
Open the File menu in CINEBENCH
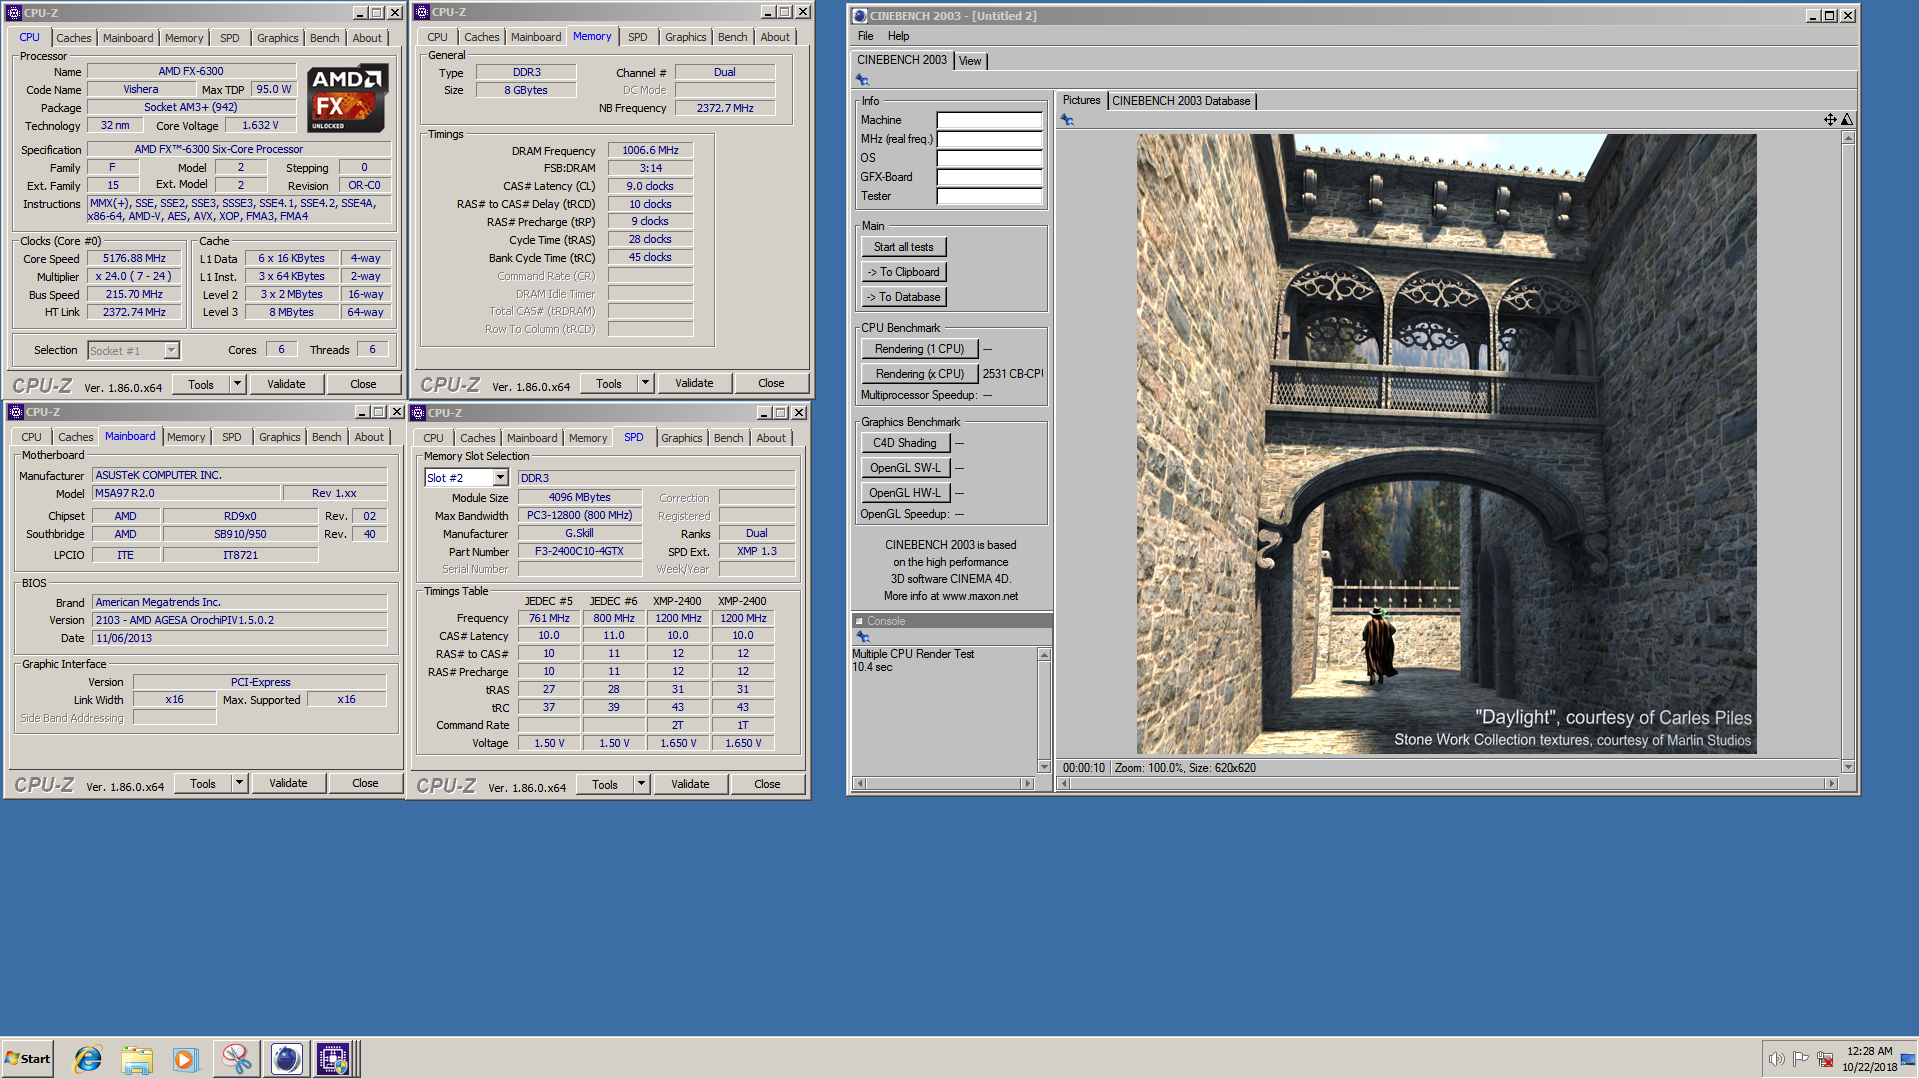(865, 36)
